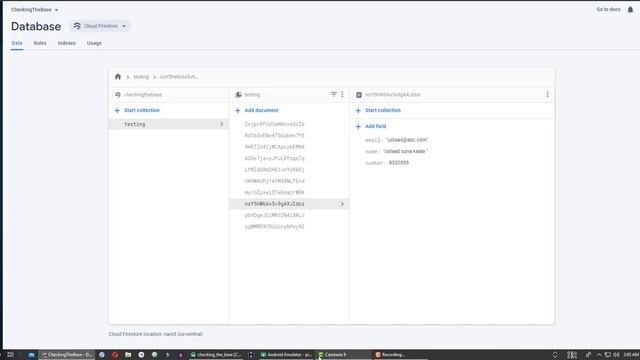Image resolution: width=640 pixels, height=360 pixels.
Task: Open the checking_the_base taskbar window
Action: pyautogui.click(x=216, y=355)
